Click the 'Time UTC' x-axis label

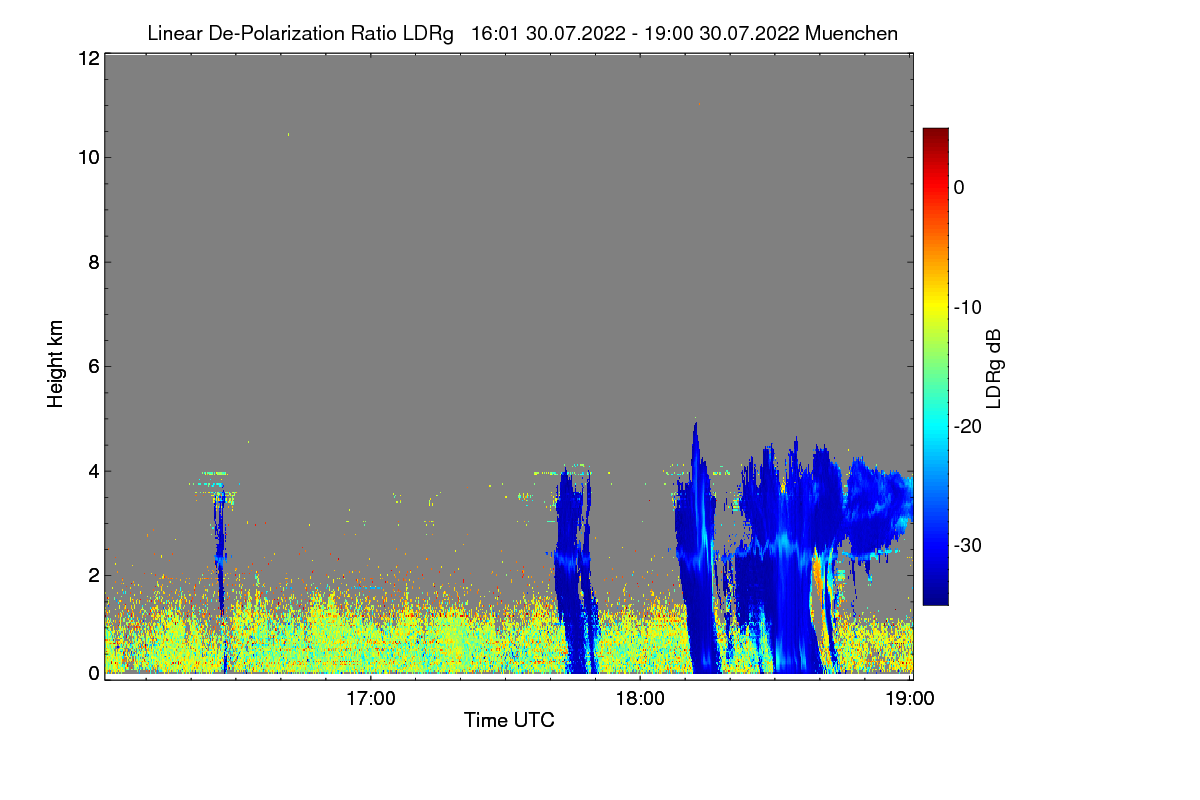tap(509, 720)
